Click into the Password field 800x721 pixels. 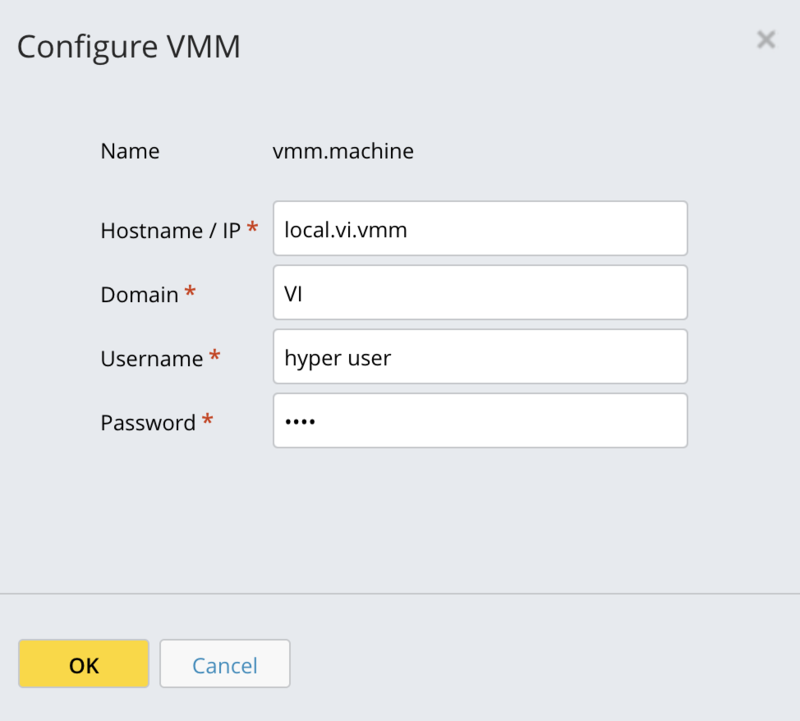point(480,420)
